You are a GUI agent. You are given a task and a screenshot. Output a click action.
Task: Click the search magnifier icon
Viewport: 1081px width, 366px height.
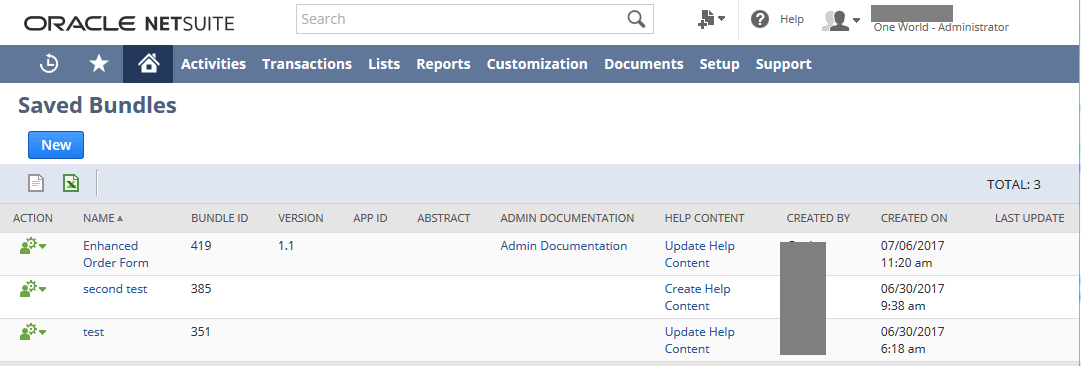click(x=636, y=19)
